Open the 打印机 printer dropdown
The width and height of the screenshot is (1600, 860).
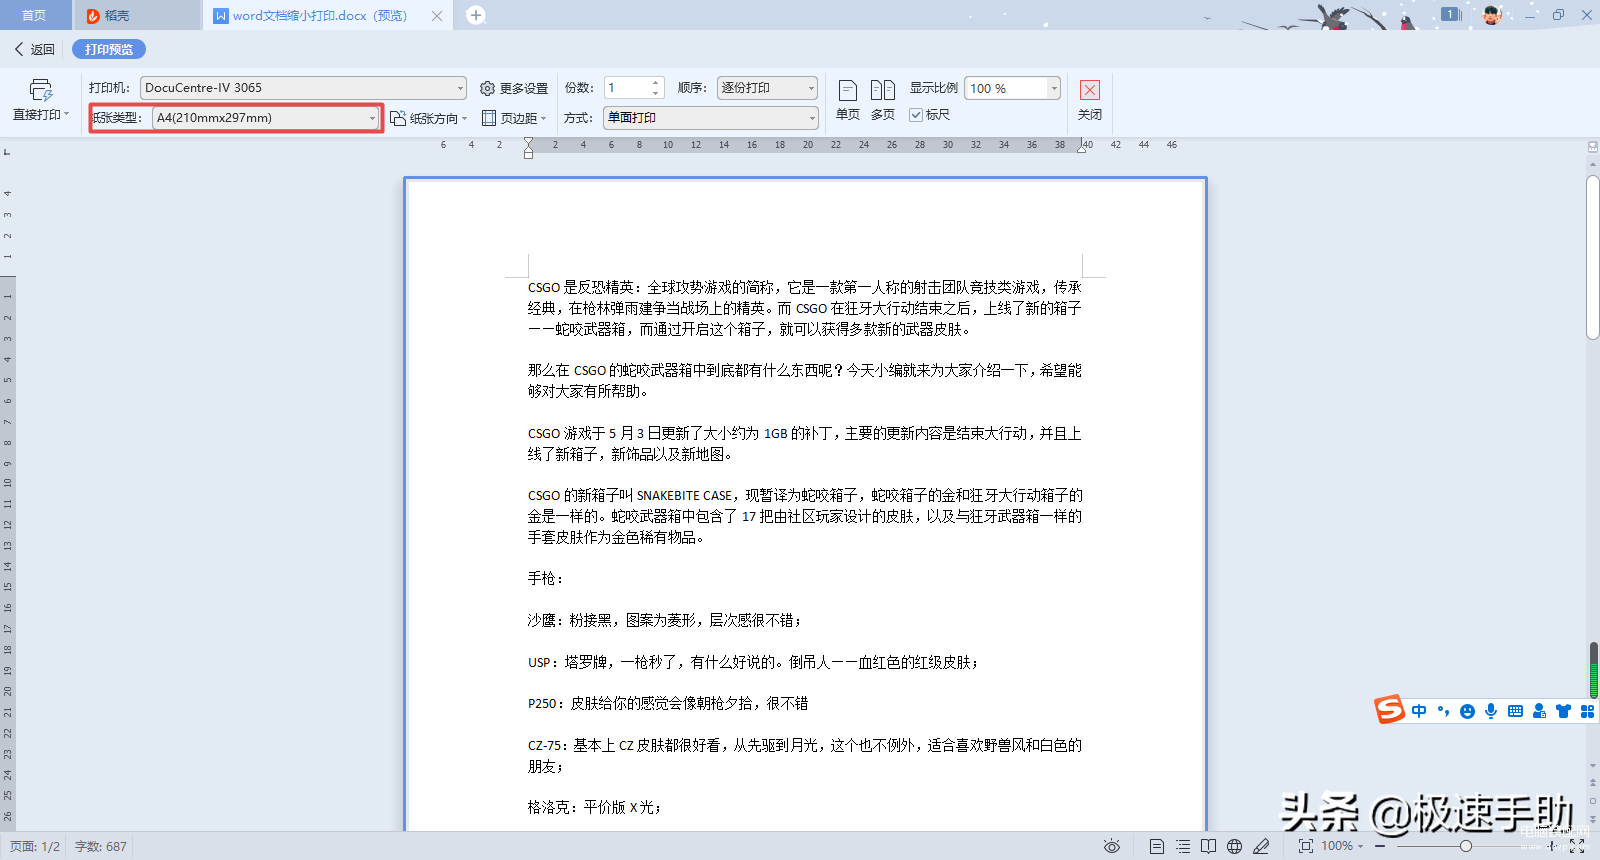(x=303, y=88)
